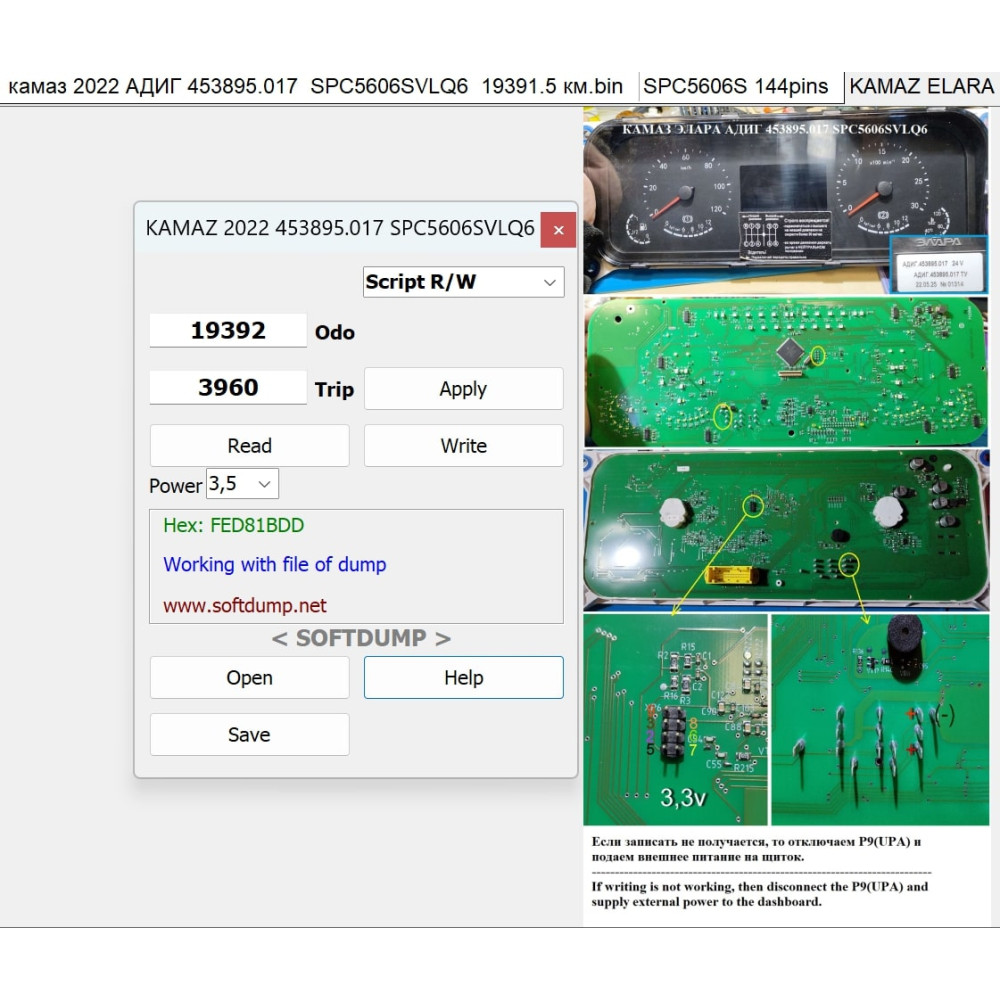Click the Help button
The width and height of the screenshot is (1000, 1000).
(x=464, y=677)
